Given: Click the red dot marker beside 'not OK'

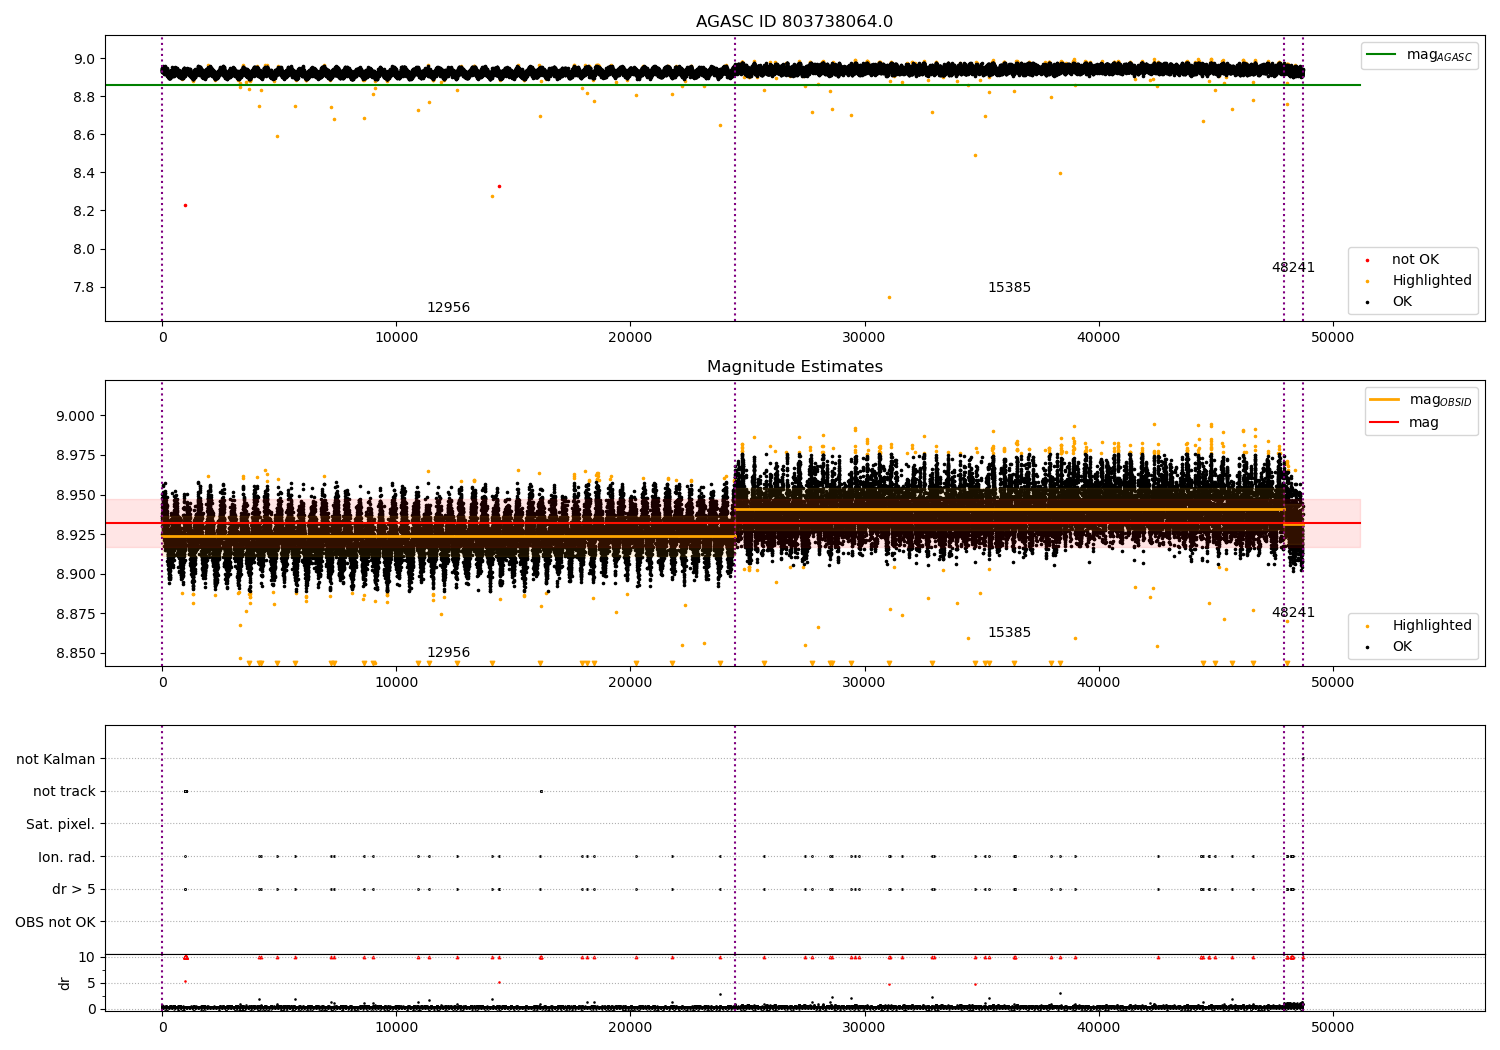Looking at the screenshot, I should [x=1367, y=260].
